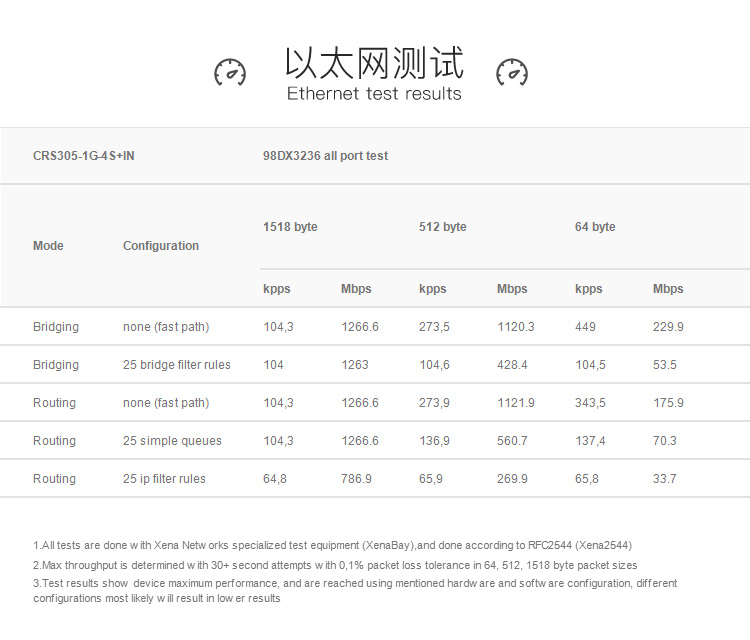
Task: Click value 65,9 in ip filter rules row
Action: [x=430, y=479]
